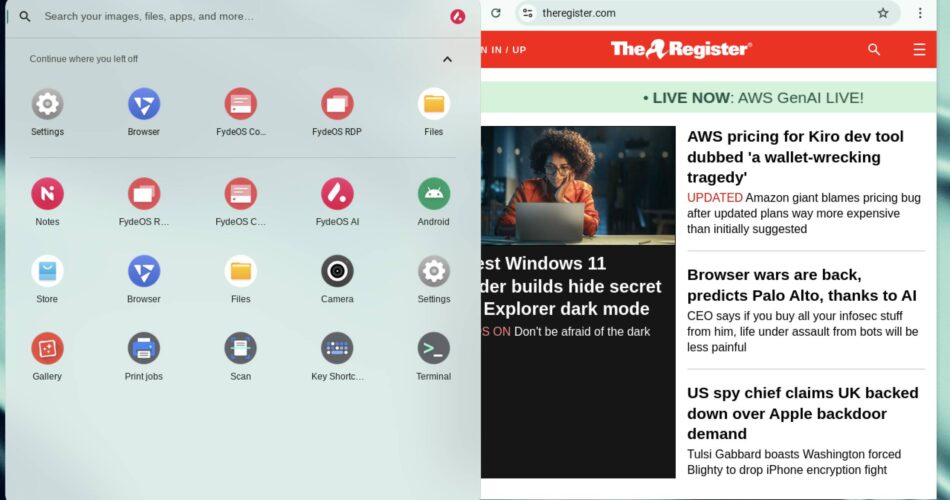The width and height of the screenshot is (950, 500).
Task: Bookmark this page with the star icon
Action: [883, 13]
